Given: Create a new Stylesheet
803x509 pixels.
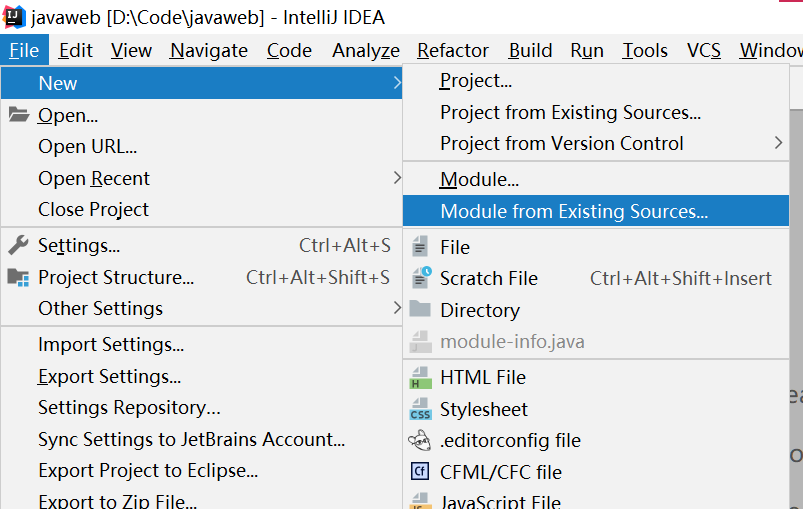Looking at the screenshot, I should (x=596, y=409).
